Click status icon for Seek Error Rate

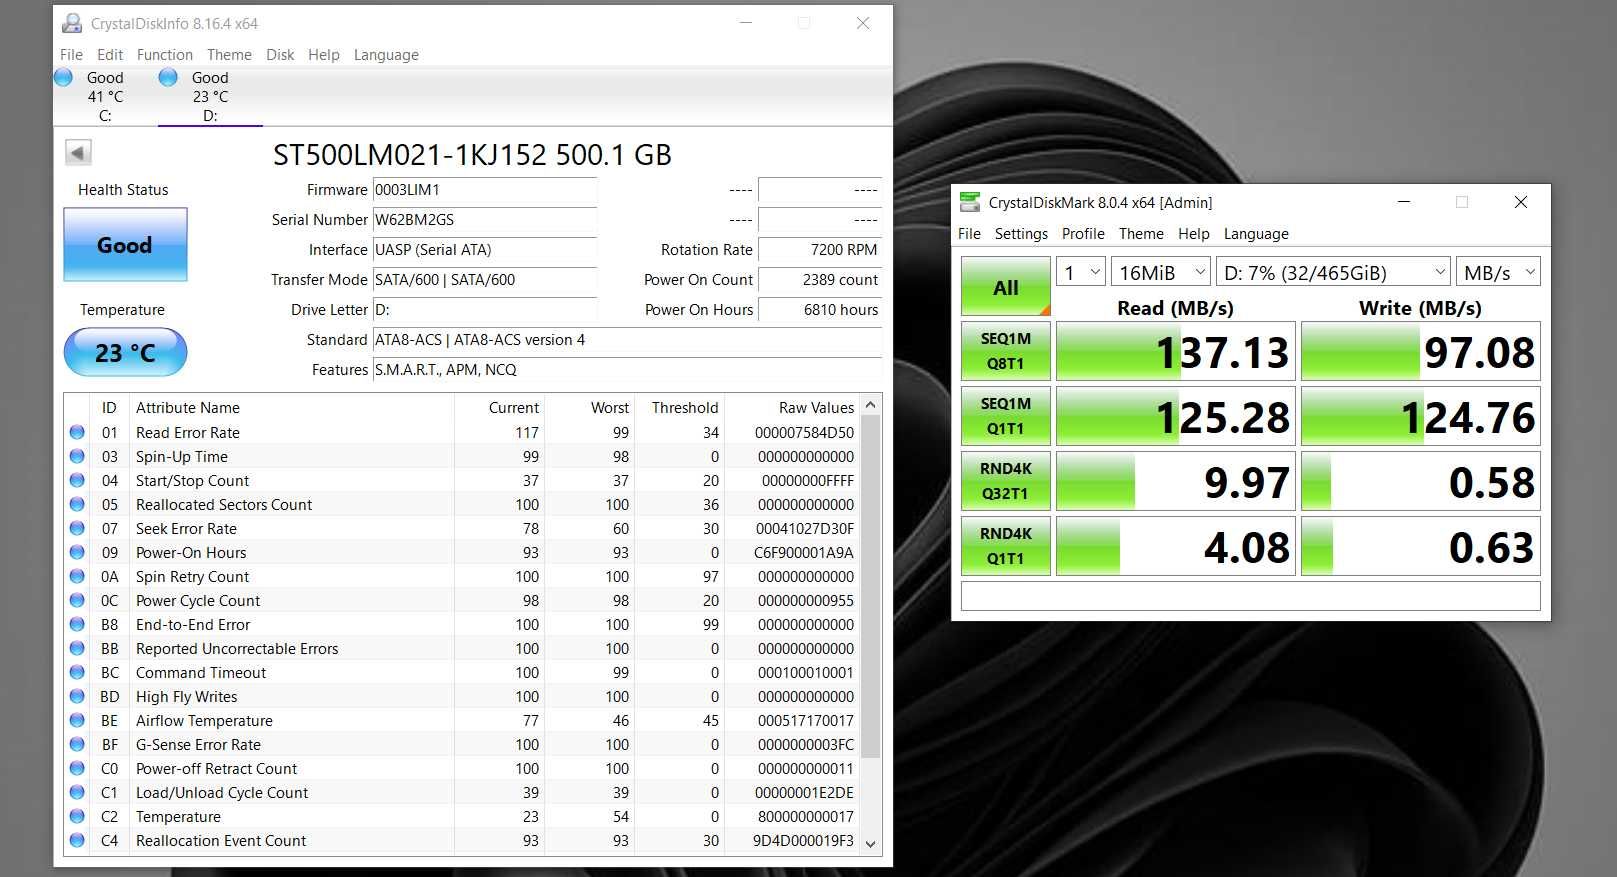[77, 528]
